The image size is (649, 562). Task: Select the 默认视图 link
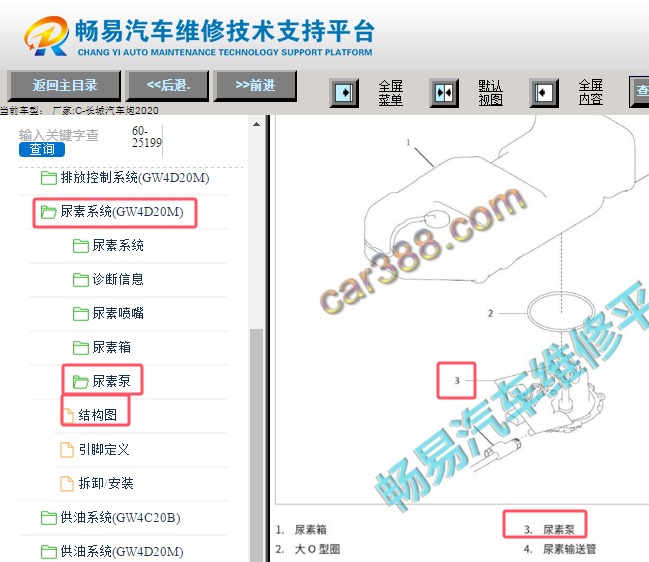490,93
